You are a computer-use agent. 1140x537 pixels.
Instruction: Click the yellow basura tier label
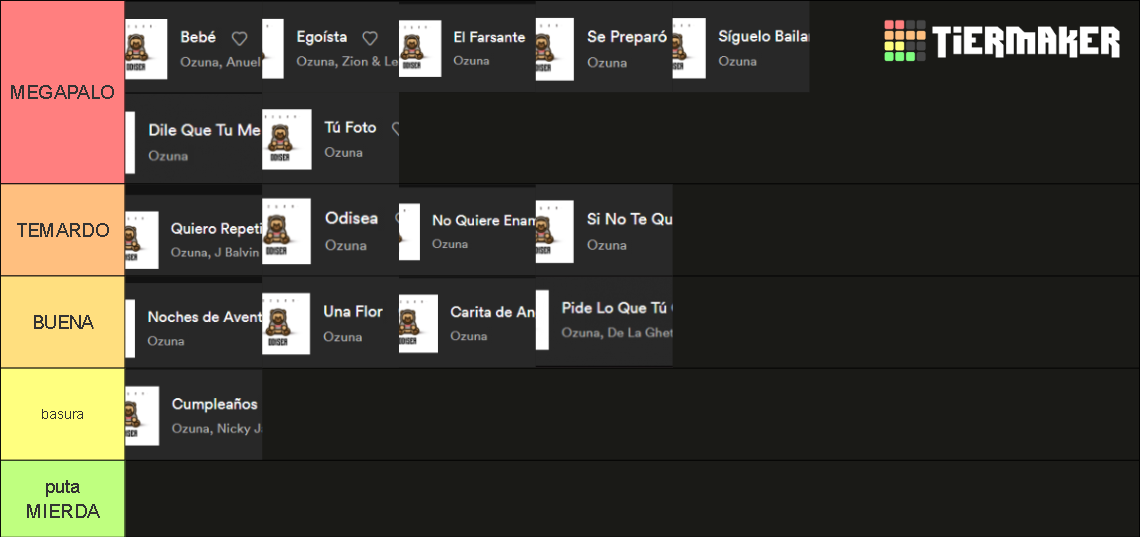[63, 414]
